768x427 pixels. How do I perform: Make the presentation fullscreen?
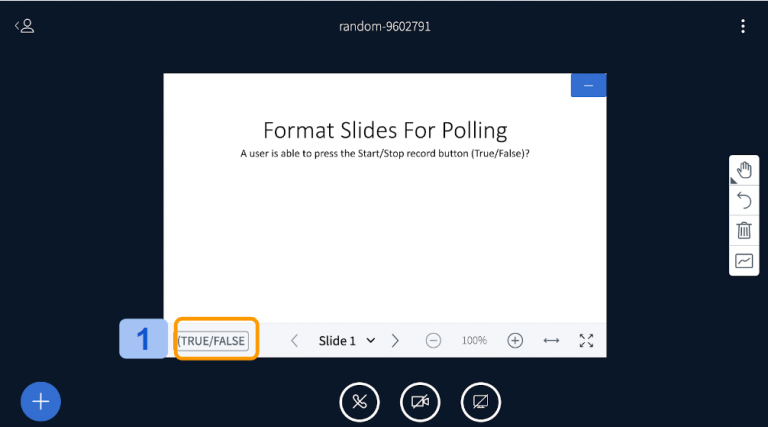(x=587, y=341)
